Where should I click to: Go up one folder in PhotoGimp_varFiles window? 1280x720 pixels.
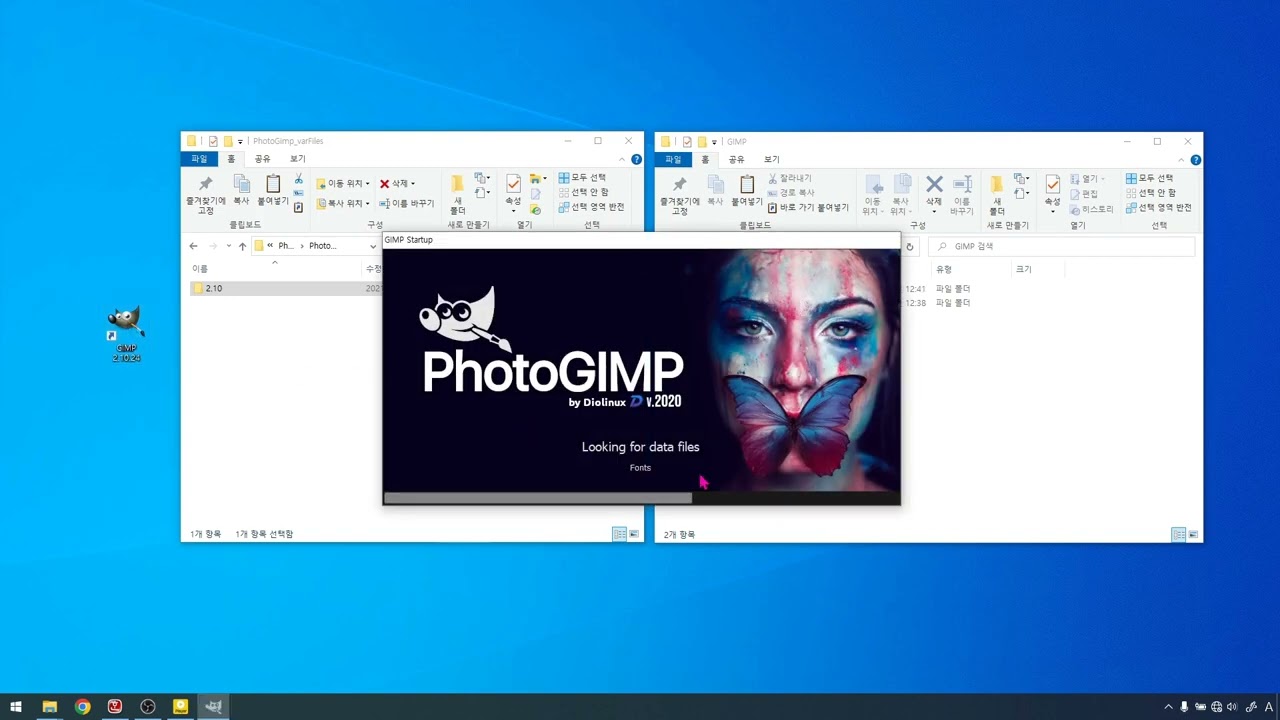tap(242, 246)
